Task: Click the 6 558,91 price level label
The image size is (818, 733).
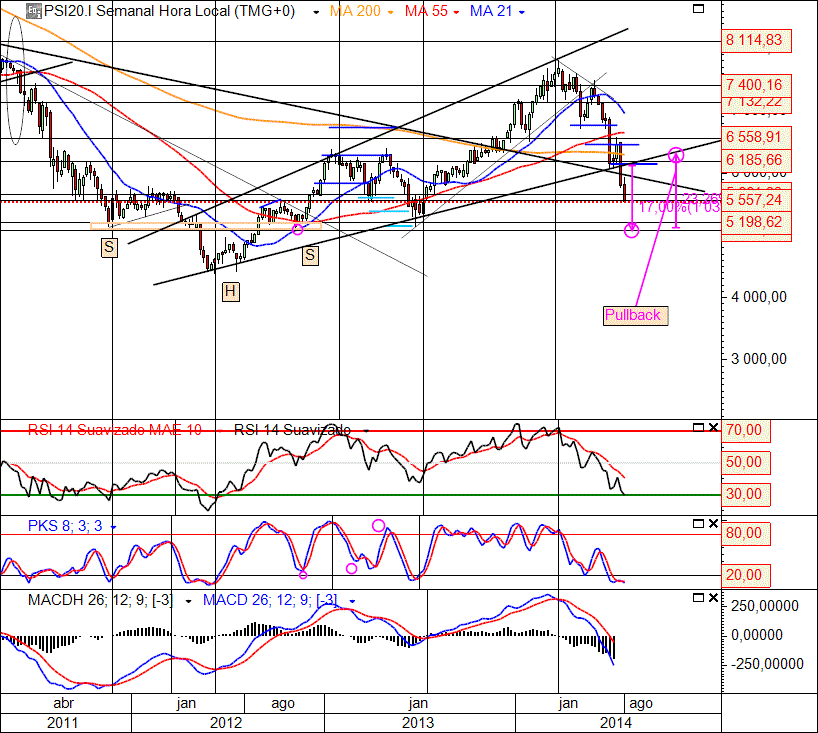Action: (x=756, y=137)
